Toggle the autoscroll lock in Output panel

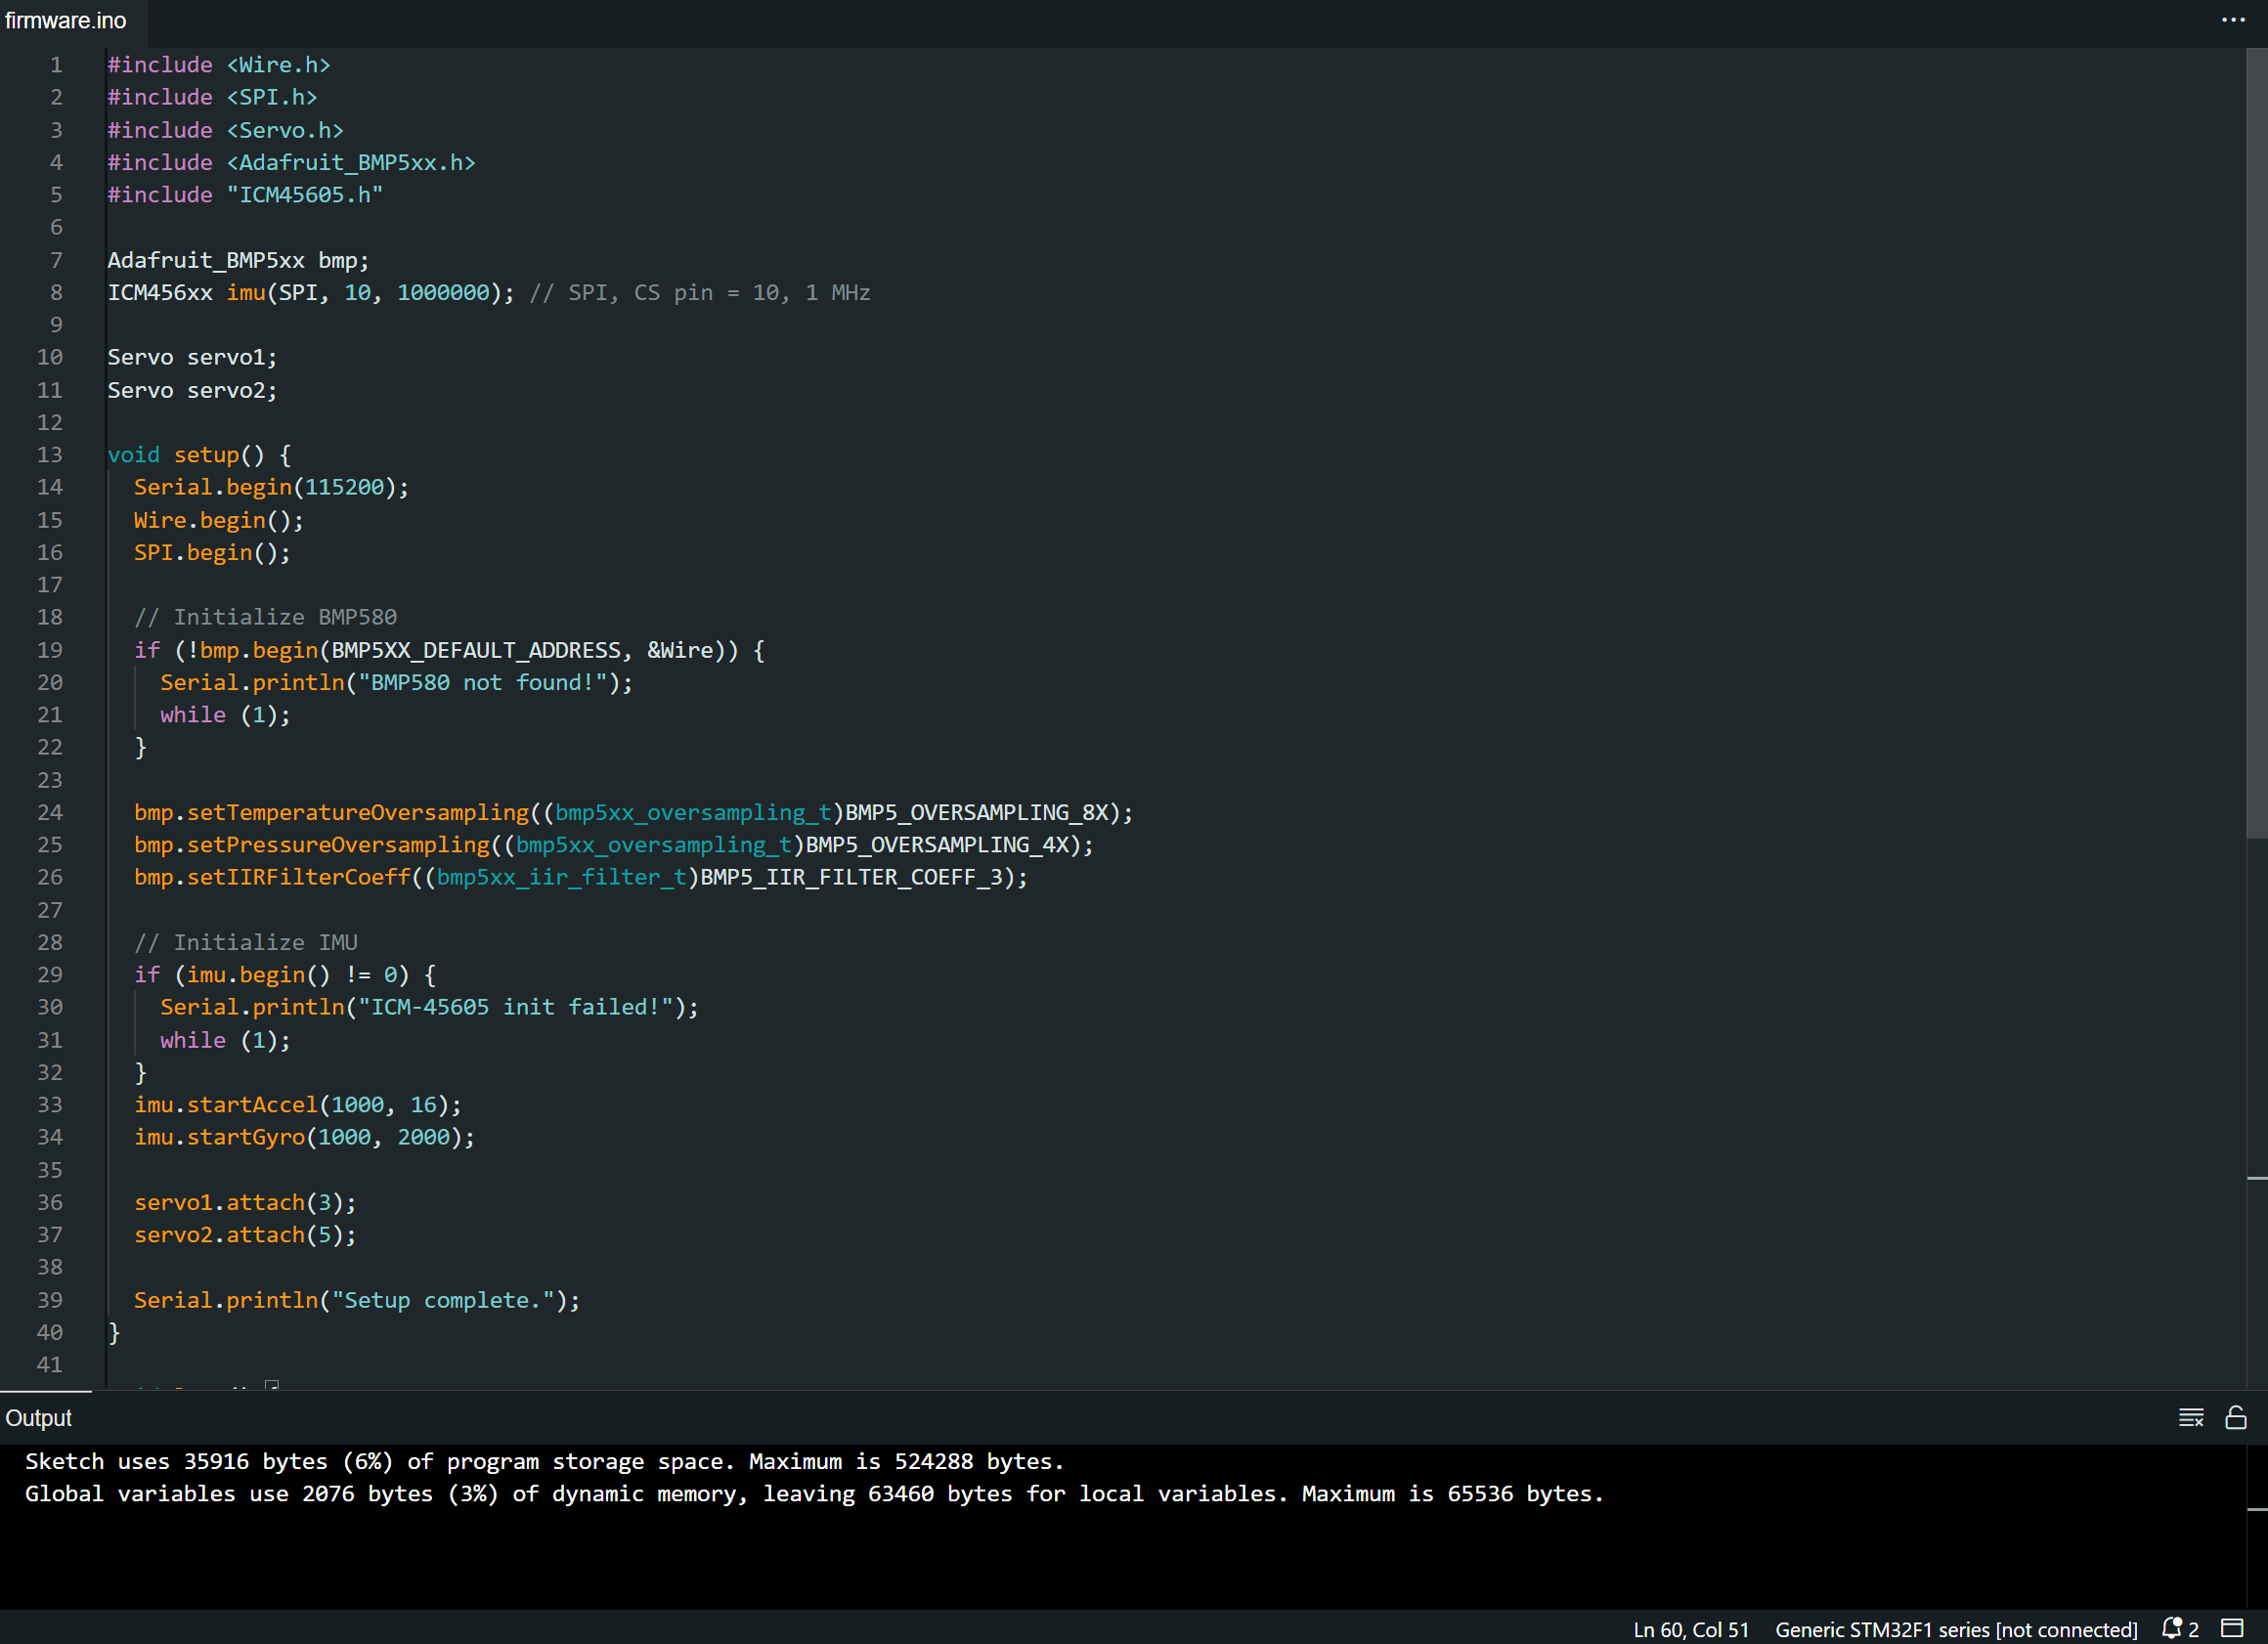[x=2238, y=1417]
